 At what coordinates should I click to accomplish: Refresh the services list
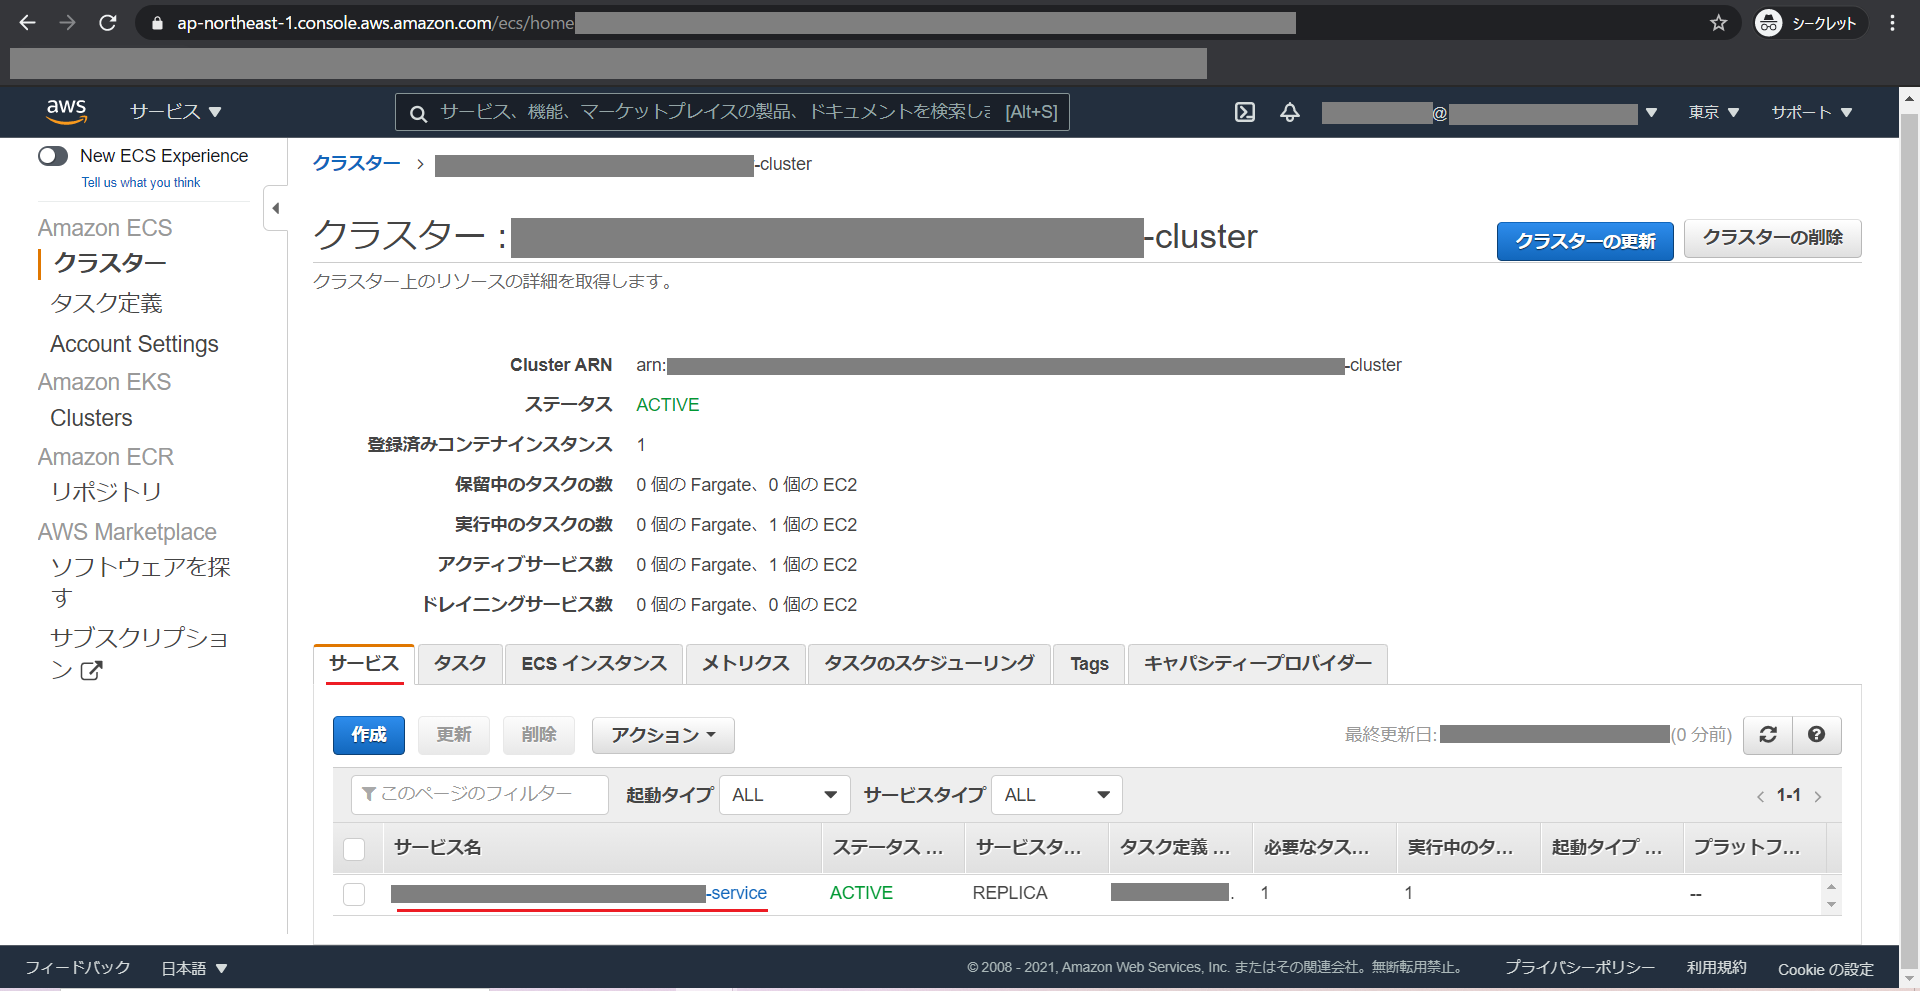pyautogui.click(x=1768, y=735)
